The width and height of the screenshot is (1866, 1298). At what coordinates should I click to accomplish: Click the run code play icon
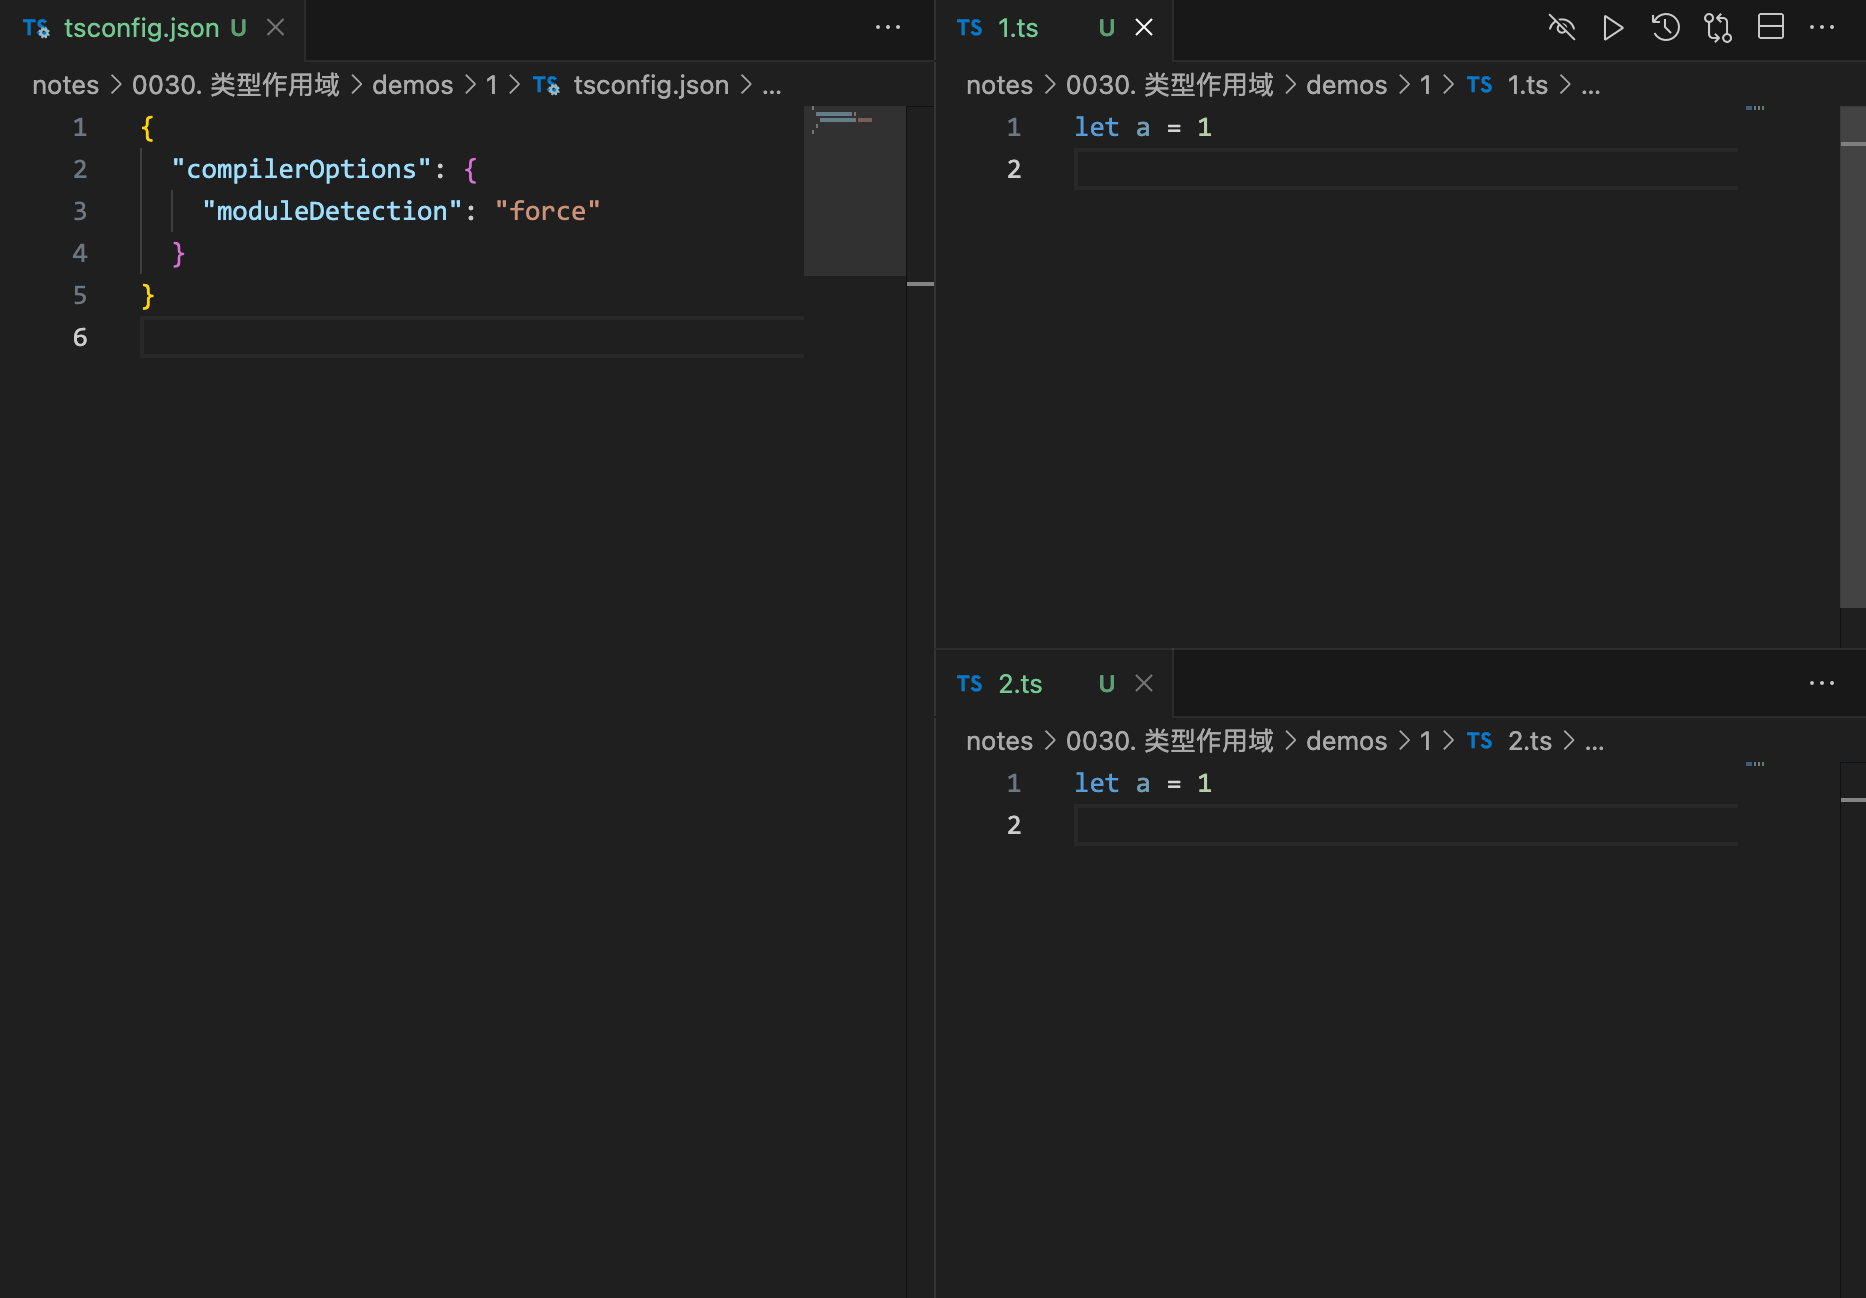1612,28
